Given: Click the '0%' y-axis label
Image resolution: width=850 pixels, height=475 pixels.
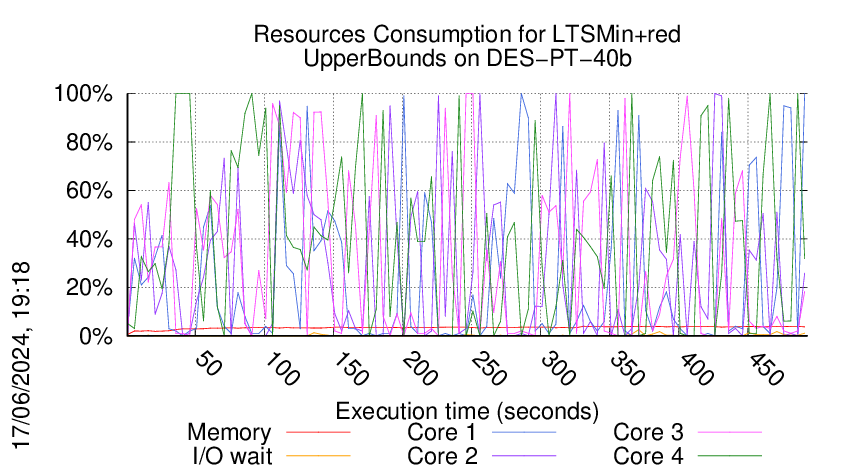Looking at the screenshot, I should tap(95, 336).
